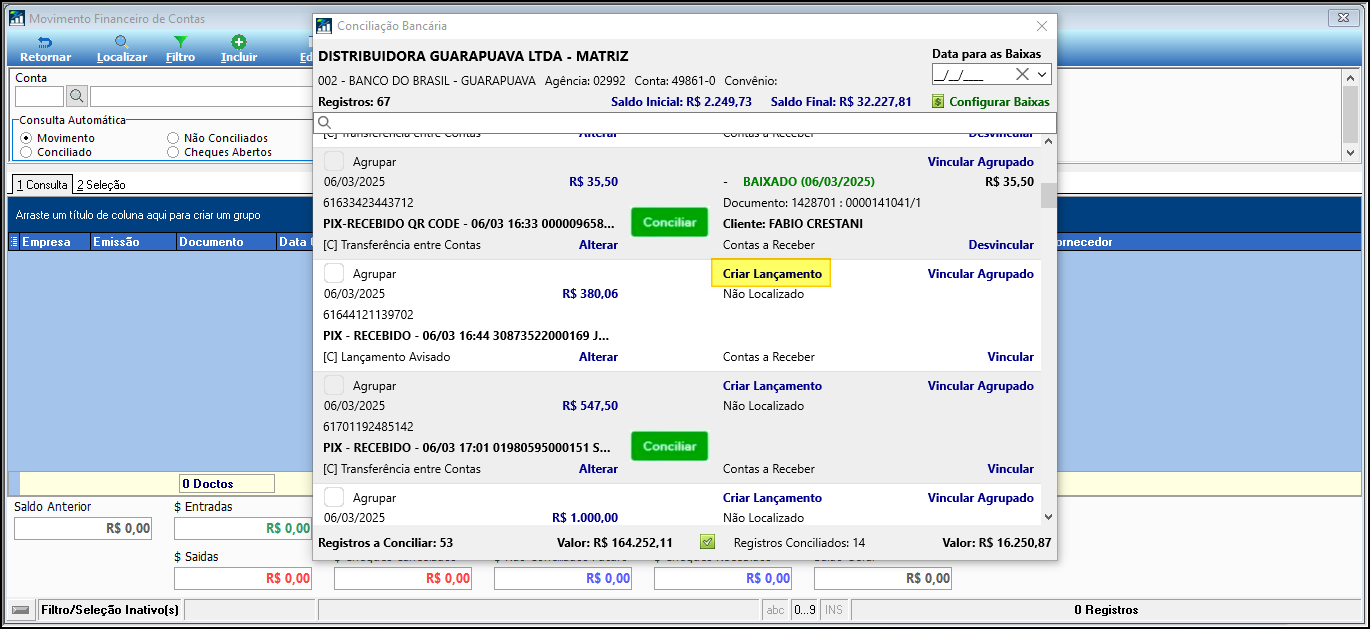Click the Conta code input field
The height and width of the screenshot is (629, 1370).
click(x=40, y=96)
